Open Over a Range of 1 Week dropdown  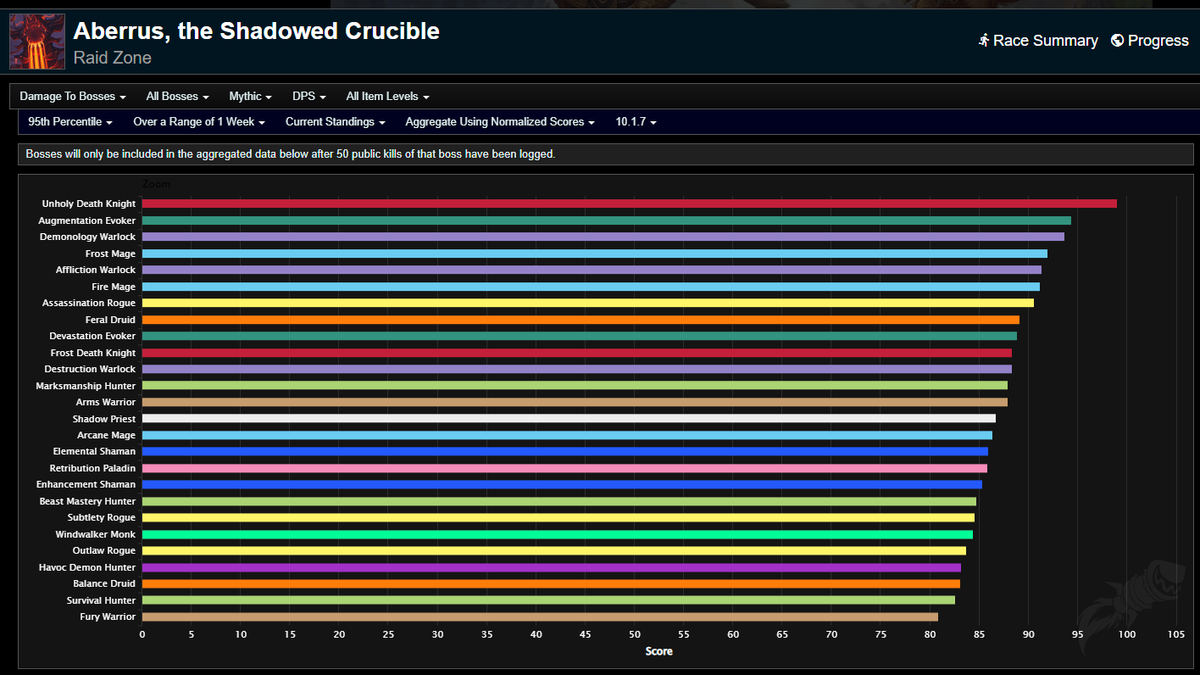tap(199, 122)
